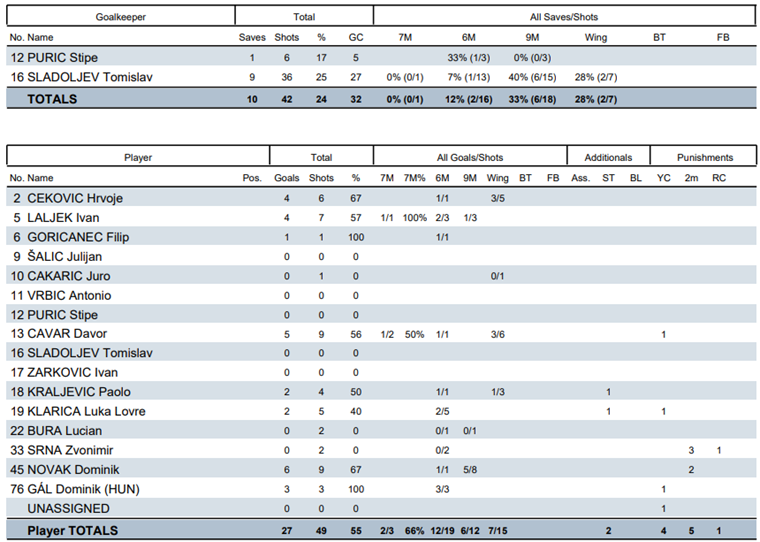Click the 'All Goals/Shots' header

pyautogui.click(x=470, y=158)
